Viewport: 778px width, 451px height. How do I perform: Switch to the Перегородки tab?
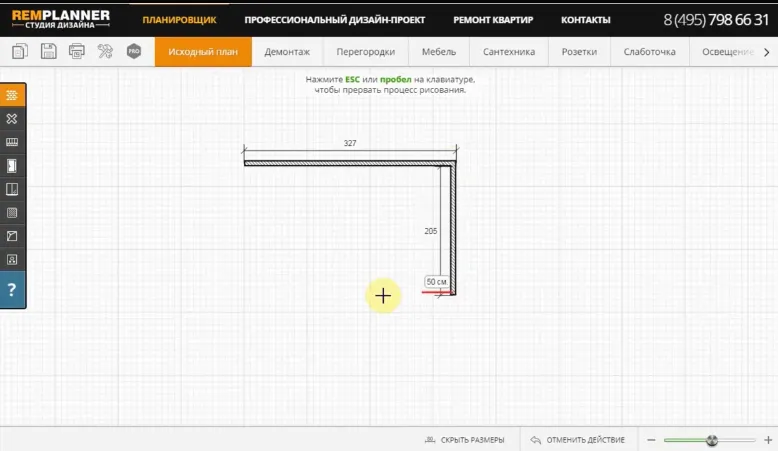click(x=366, y=52)
